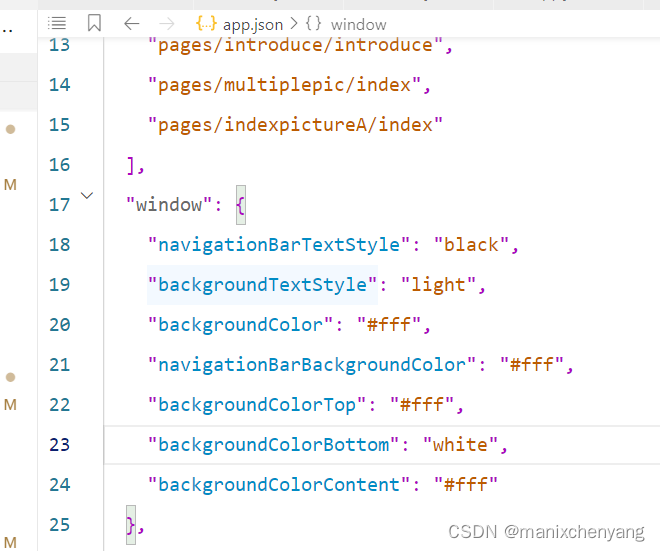Click line number 20
660x551 pixels.
point(59,325)
